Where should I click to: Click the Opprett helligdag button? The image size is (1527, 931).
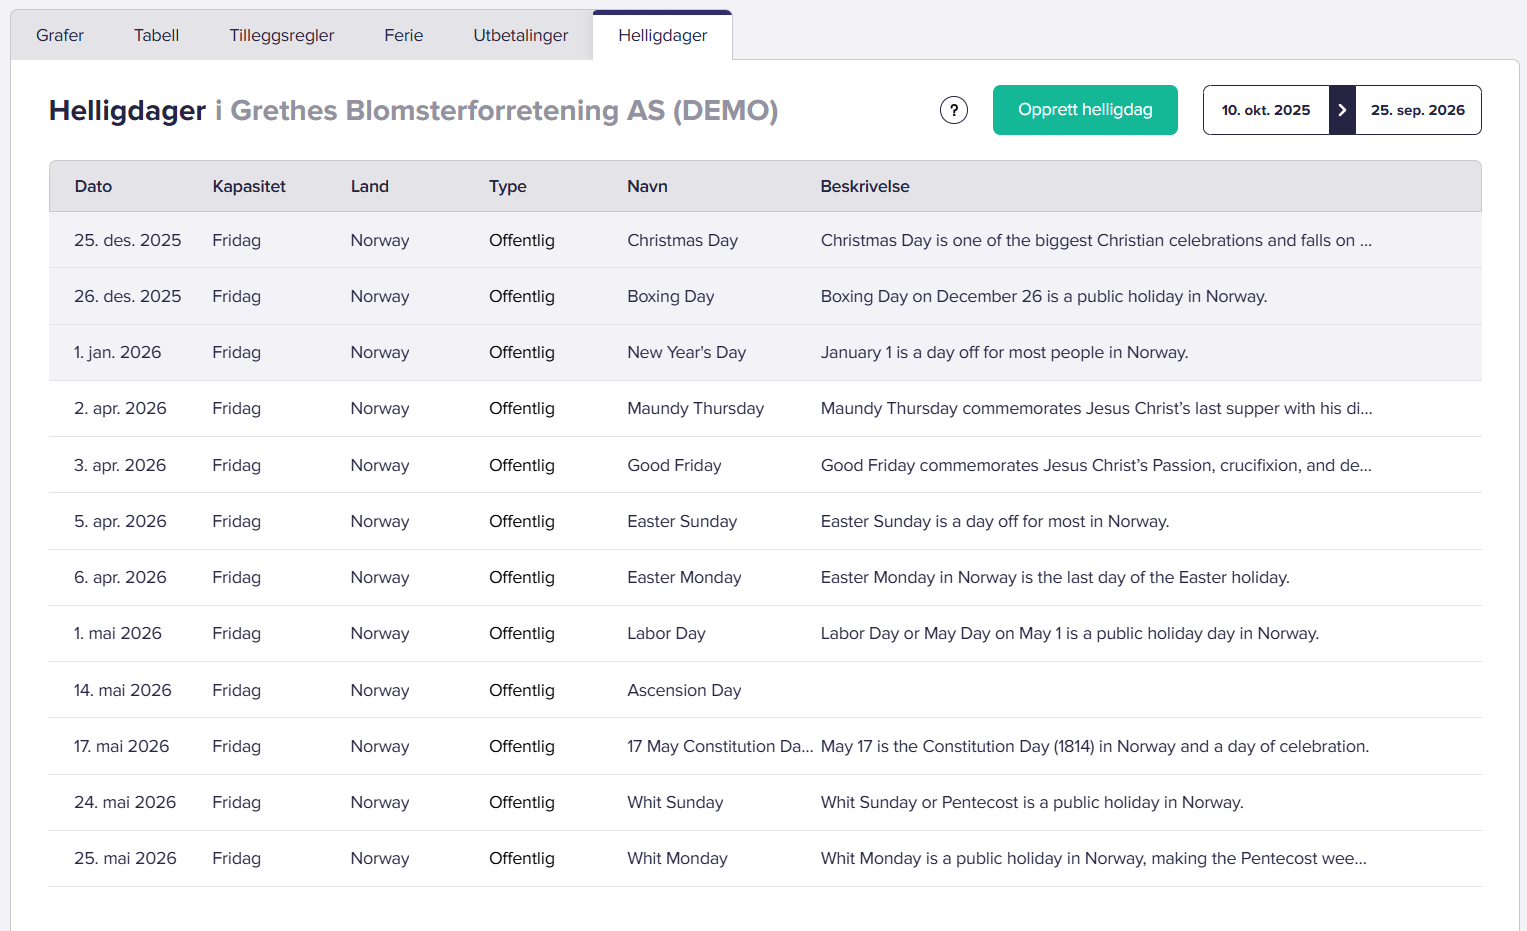click(1085, 110)
